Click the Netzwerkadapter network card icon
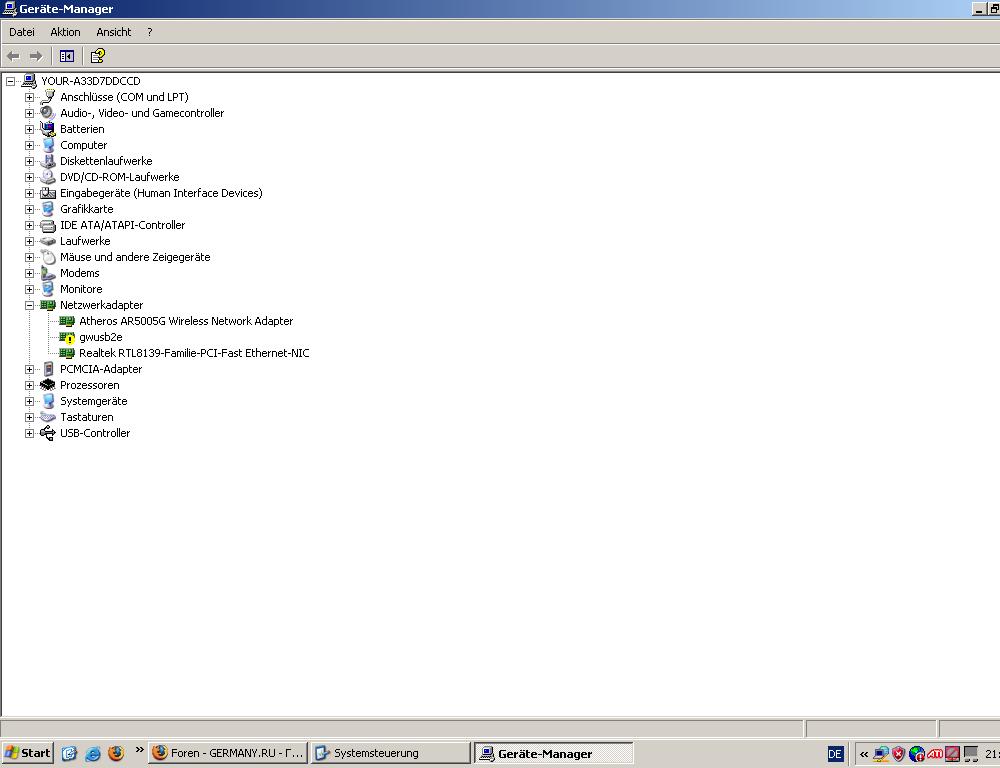The height and width of the screenshot is (768, 1000). point(48,305)
